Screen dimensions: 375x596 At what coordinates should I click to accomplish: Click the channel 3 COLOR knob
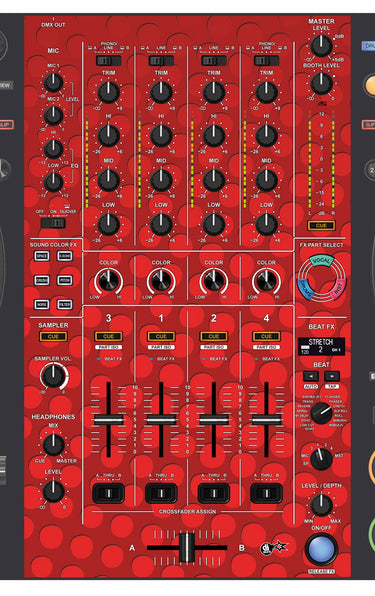[x=108, y=281]
